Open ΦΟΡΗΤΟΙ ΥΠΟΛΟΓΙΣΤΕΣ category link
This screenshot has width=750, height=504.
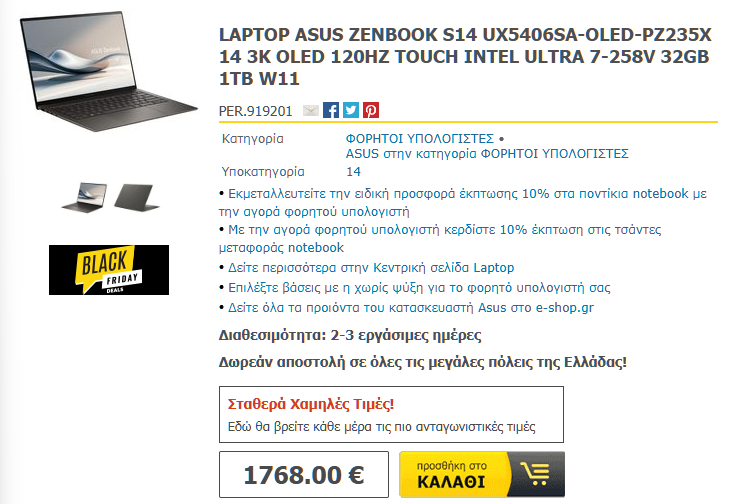coord(419,139)
